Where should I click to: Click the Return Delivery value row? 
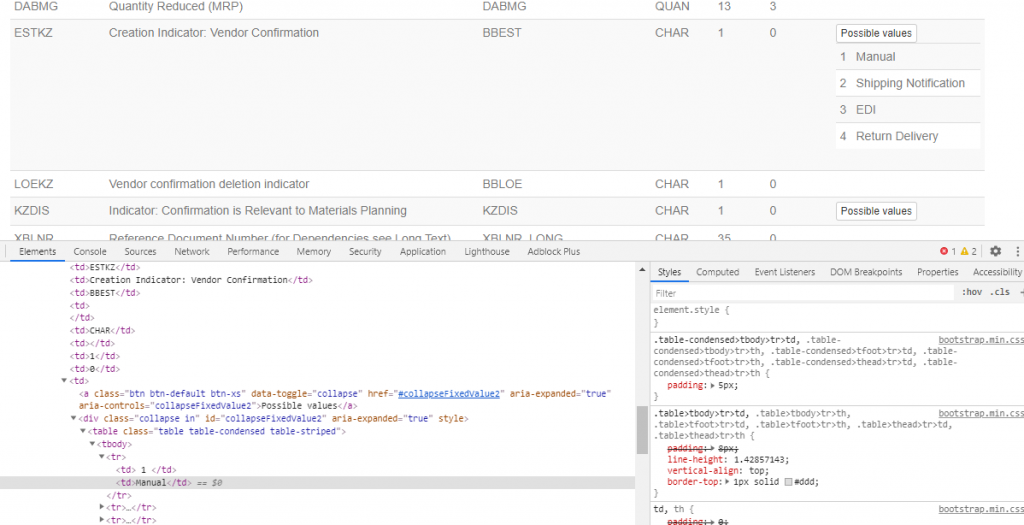(908, 136)
